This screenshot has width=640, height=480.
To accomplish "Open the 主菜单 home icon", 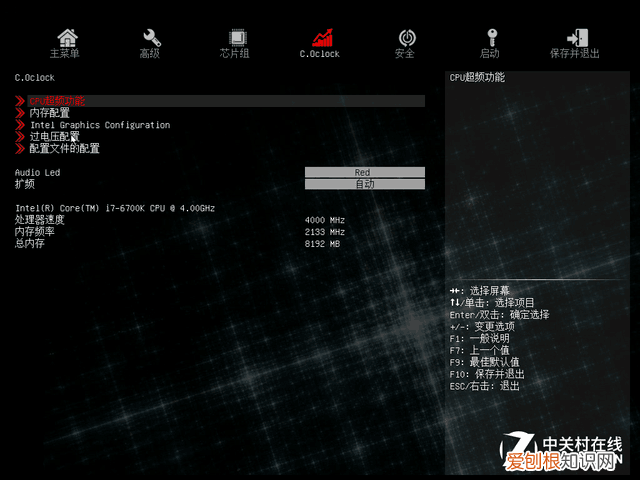I will click(66, 38).
